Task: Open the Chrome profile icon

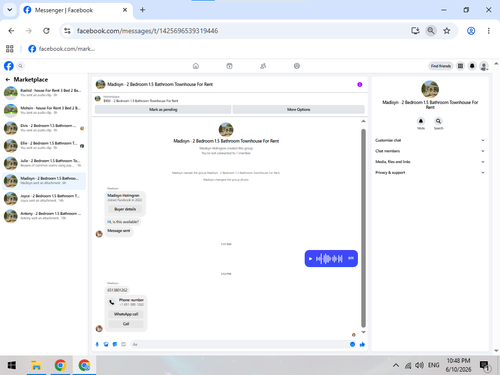Action: pyautogui.click(x=471, y=31)
